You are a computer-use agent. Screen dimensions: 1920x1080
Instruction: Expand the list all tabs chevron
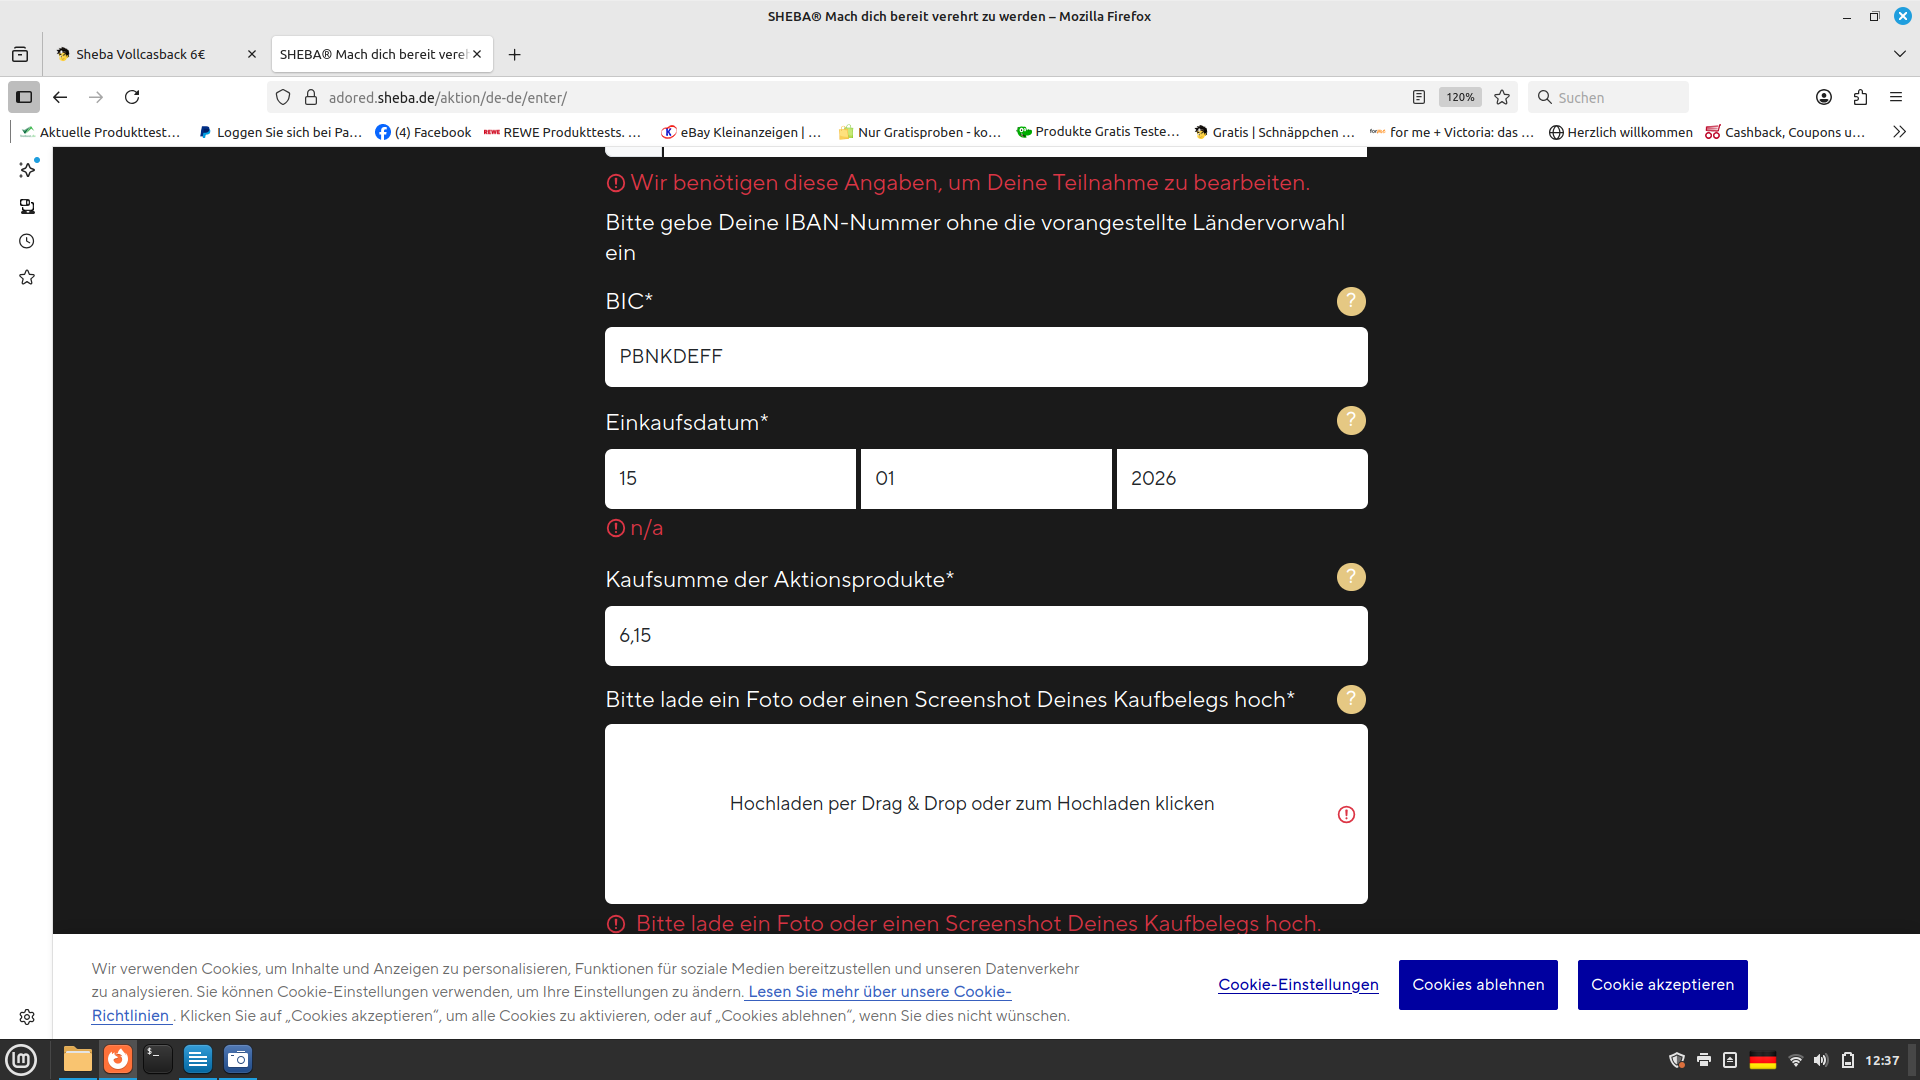1899,54
